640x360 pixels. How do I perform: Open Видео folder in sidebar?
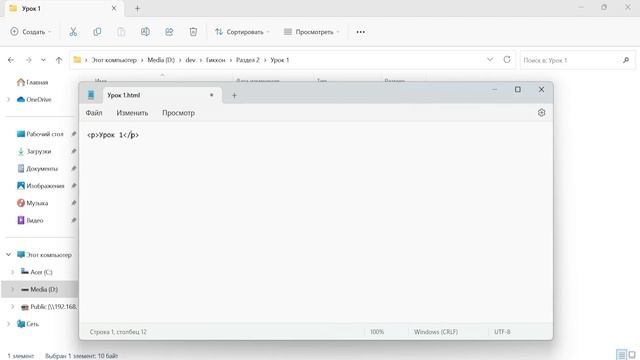(30, 220)
